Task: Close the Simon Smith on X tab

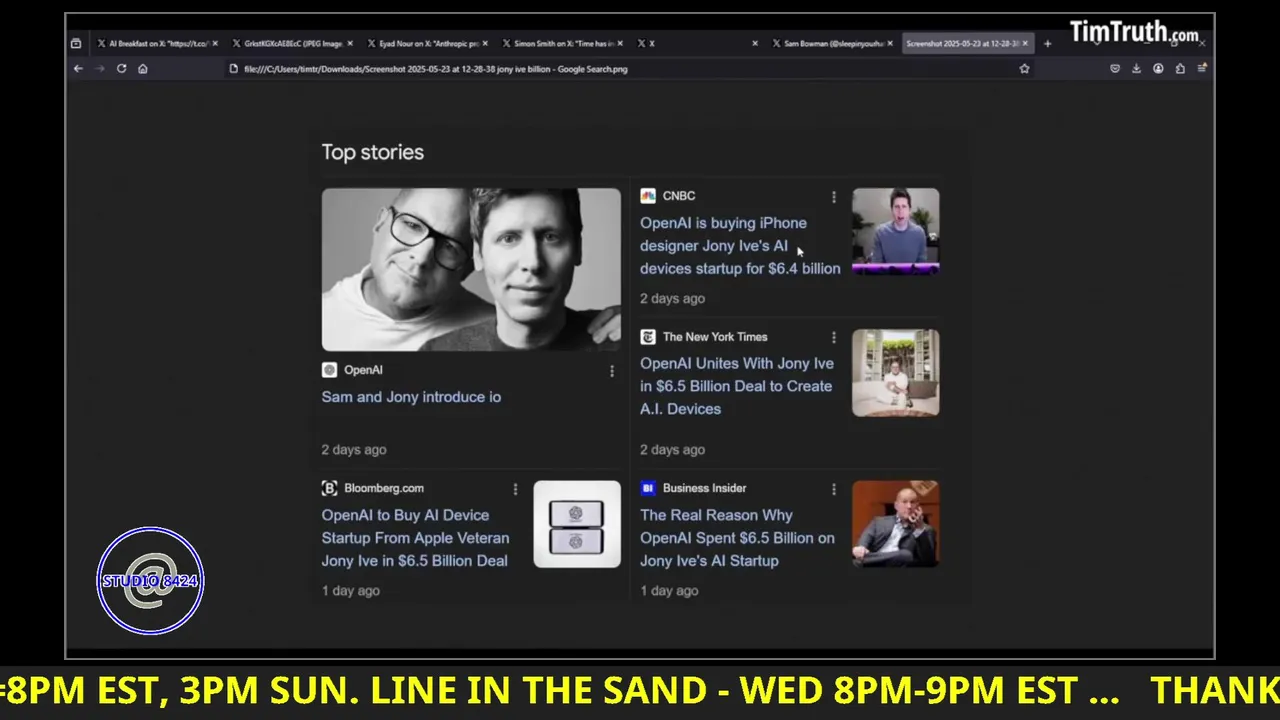Action: 620,44
